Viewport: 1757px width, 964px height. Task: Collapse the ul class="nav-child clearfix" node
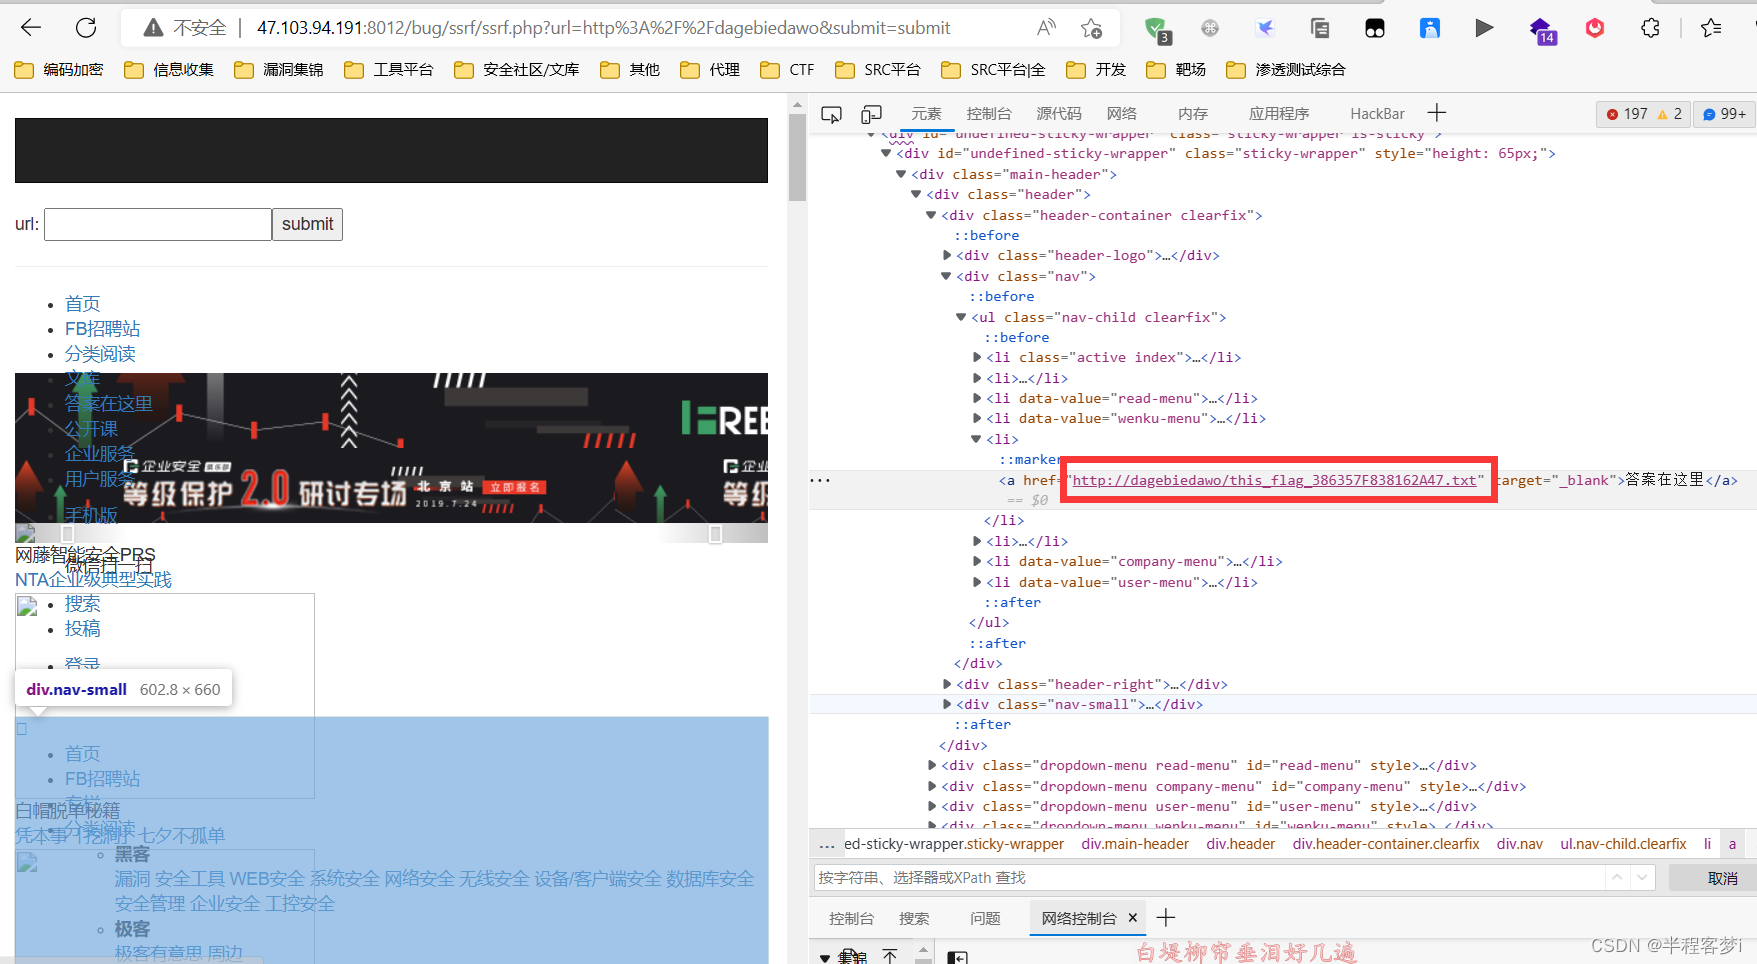click(962, 317)
